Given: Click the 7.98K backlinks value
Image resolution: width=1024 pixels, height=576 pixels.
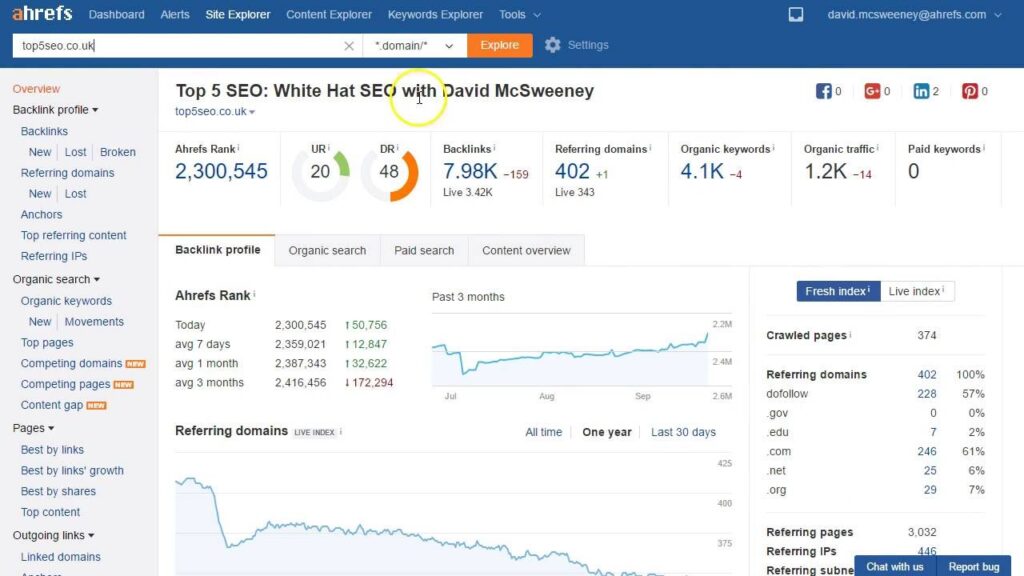Looking at the screenshot, I should (x=470, y=171).
